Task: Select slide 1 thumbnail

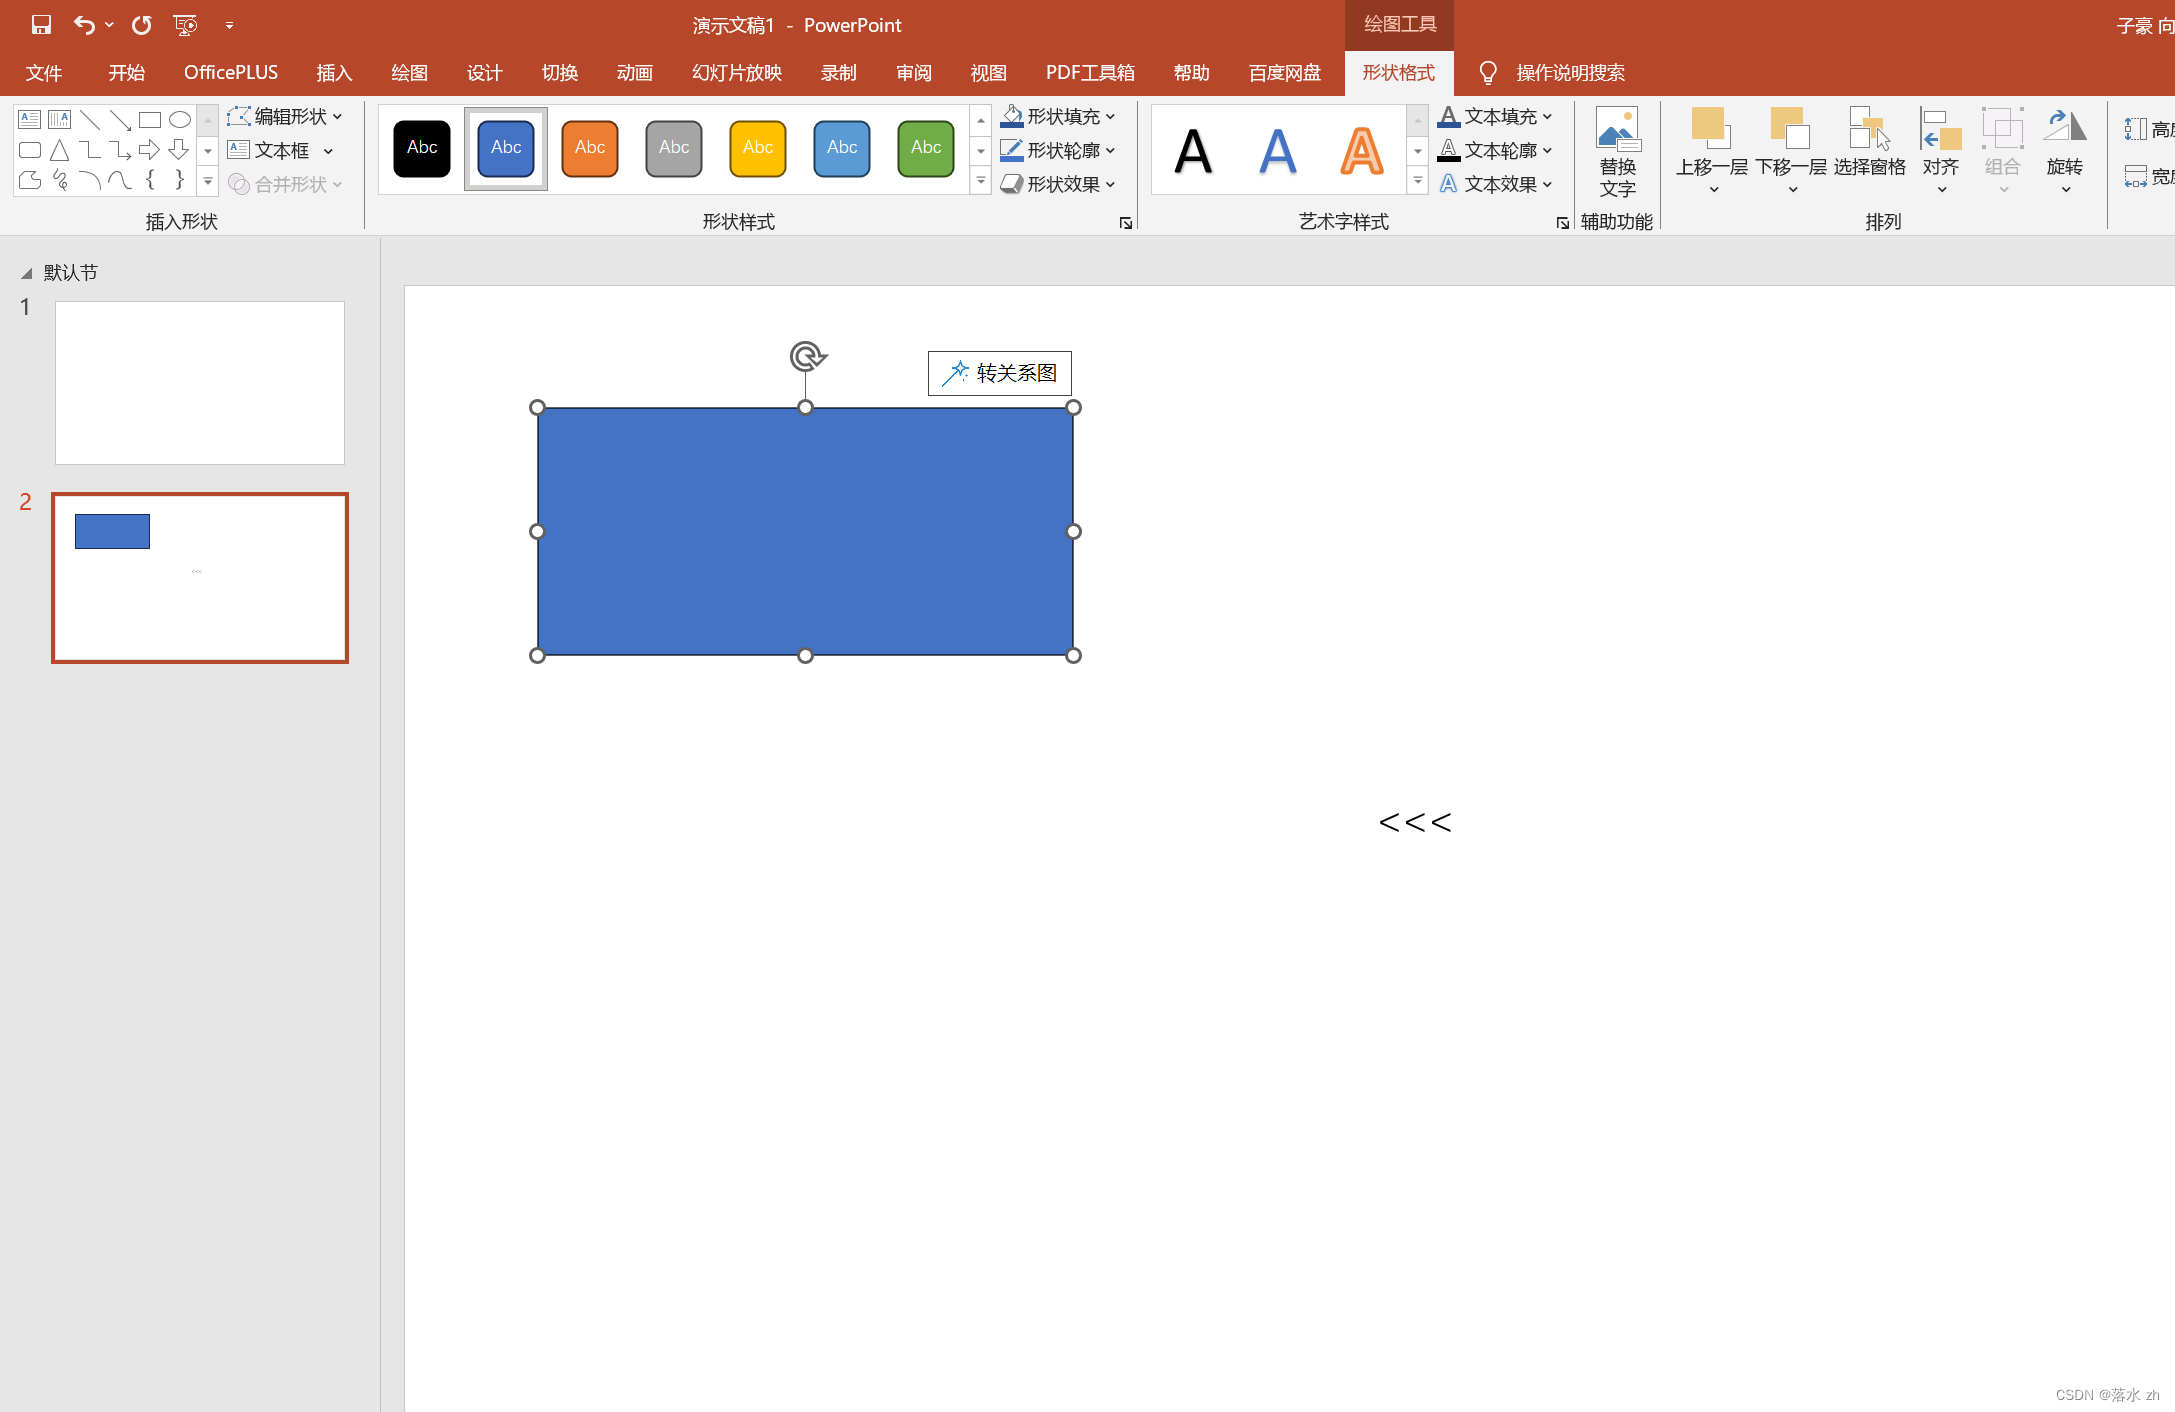Action: [x=200, y=383]
